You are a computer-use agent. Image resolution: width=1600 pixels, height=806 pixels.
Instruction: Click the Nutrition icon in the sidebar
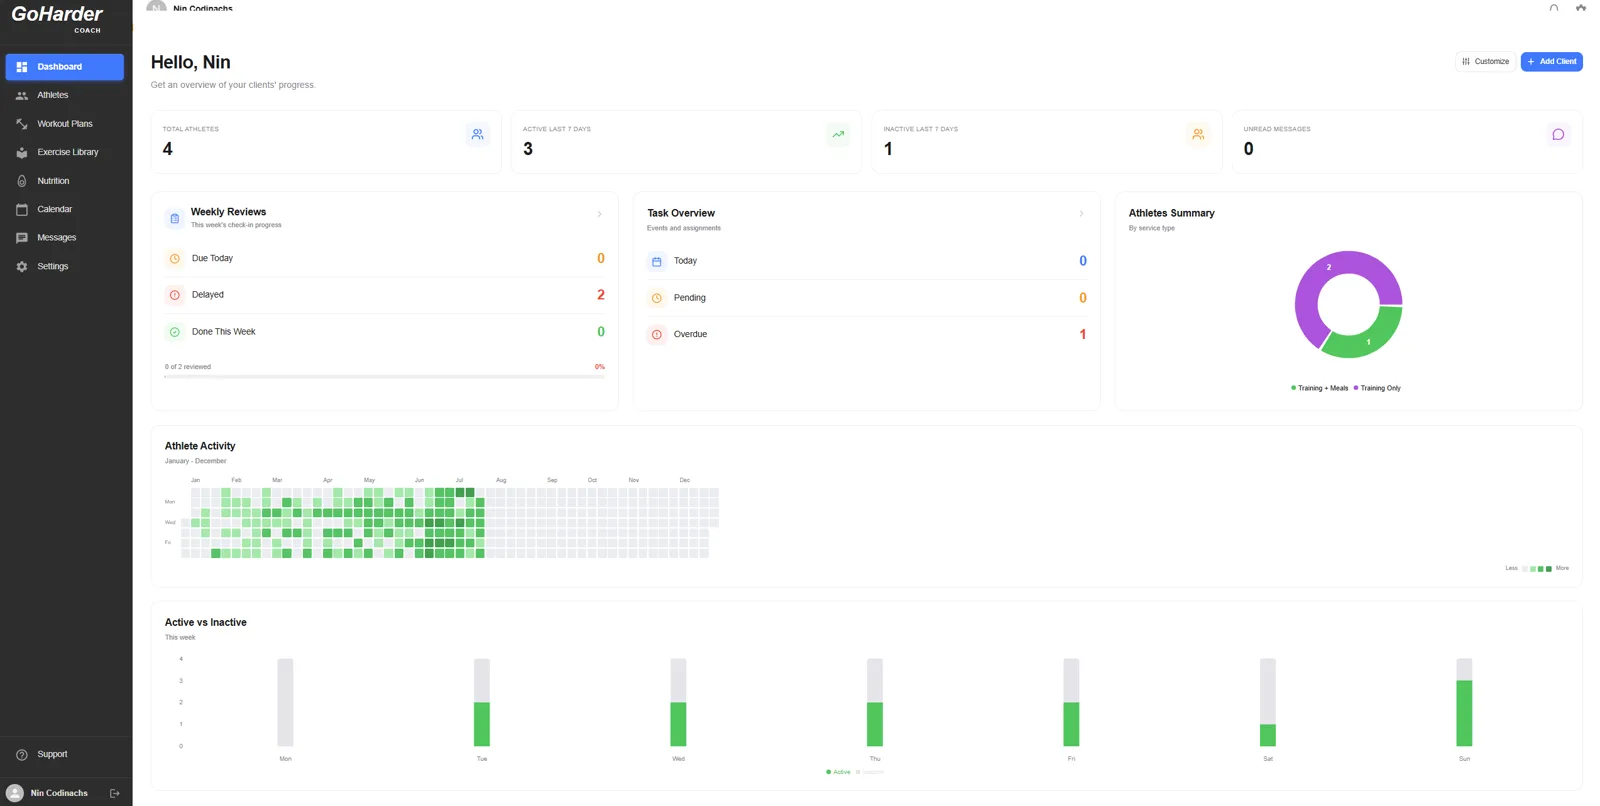(x=22, y=181)
